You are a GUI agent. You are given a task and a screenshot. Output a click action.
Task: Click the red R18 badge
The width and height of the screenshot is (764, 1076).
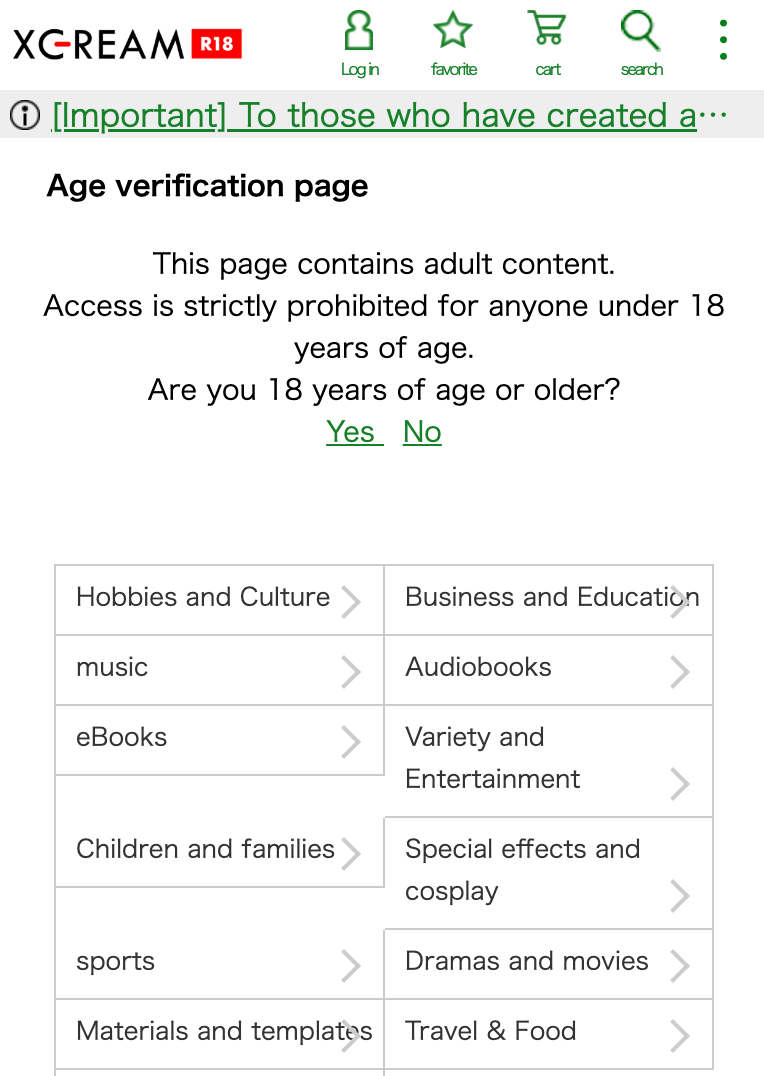[x=218, y=44]
